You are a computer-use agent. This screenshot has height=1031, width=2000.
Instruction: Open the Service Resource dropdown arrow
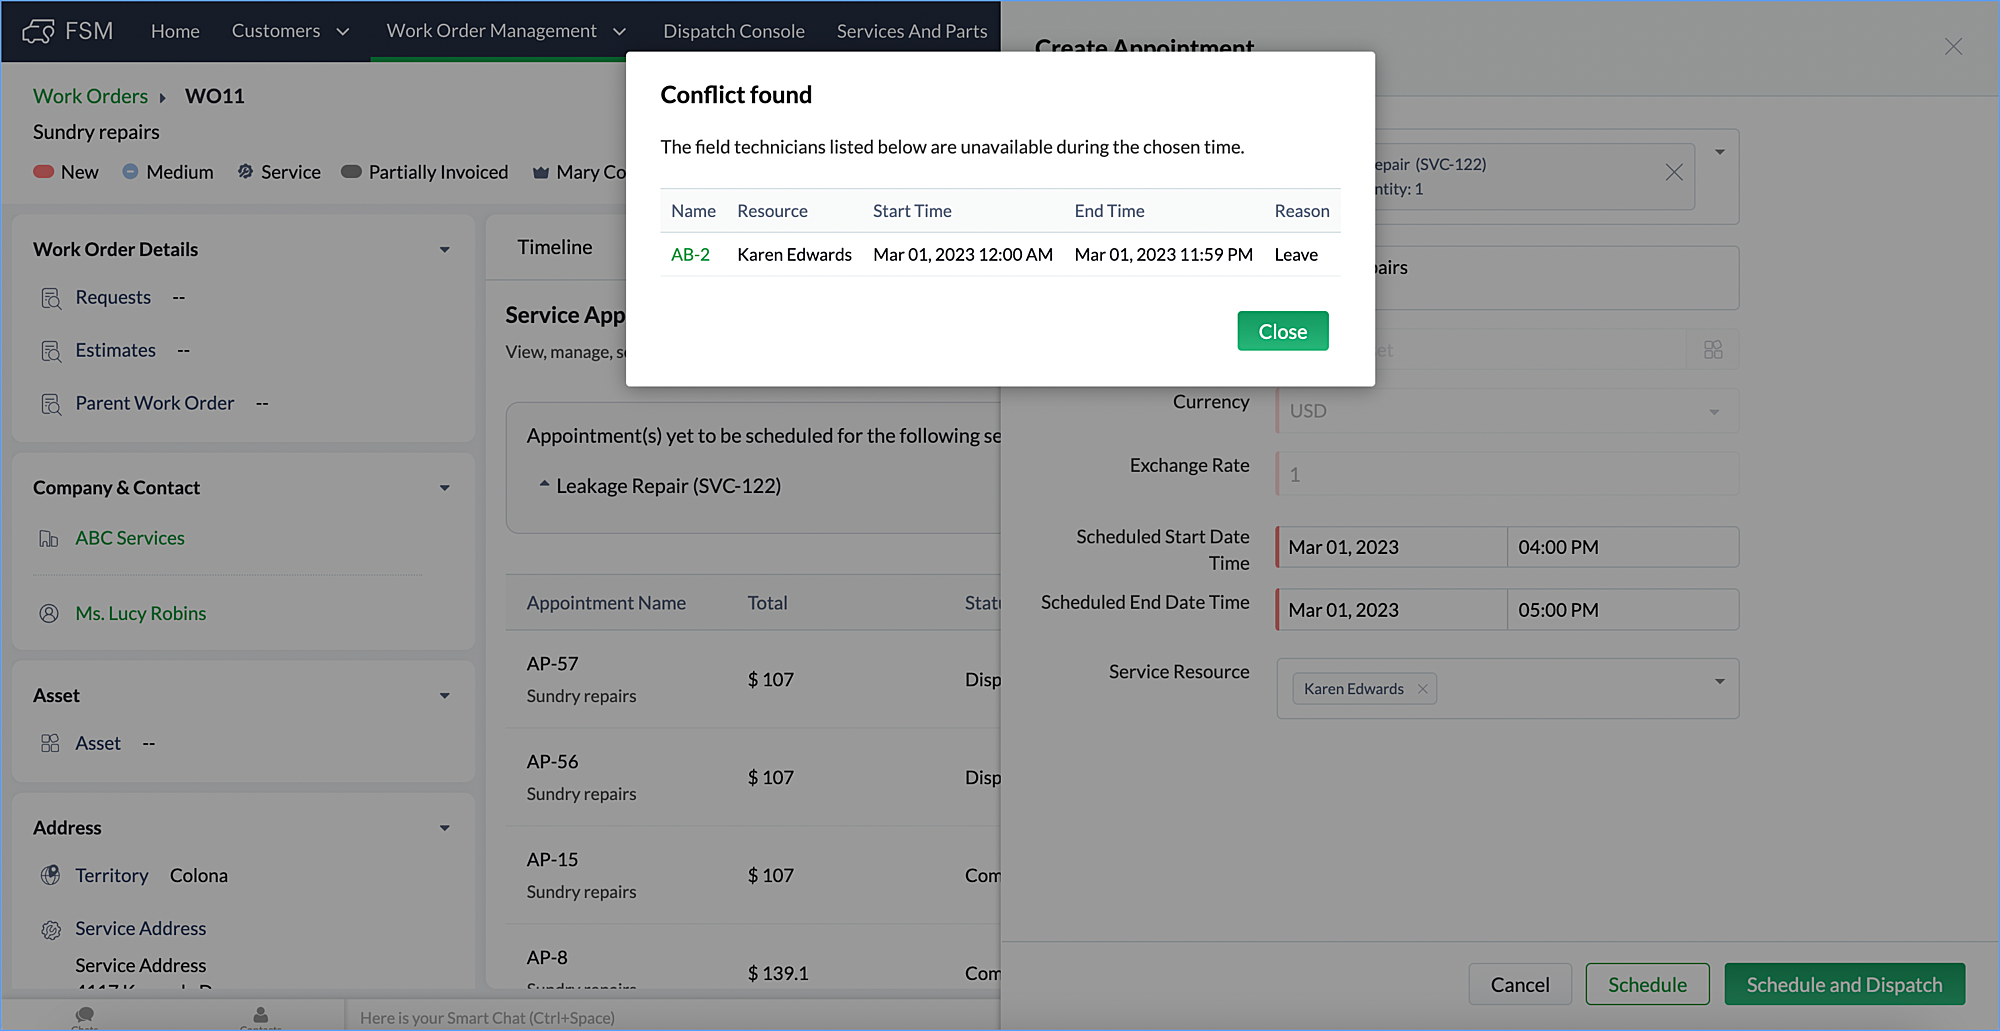click(x=1720, y=682)
